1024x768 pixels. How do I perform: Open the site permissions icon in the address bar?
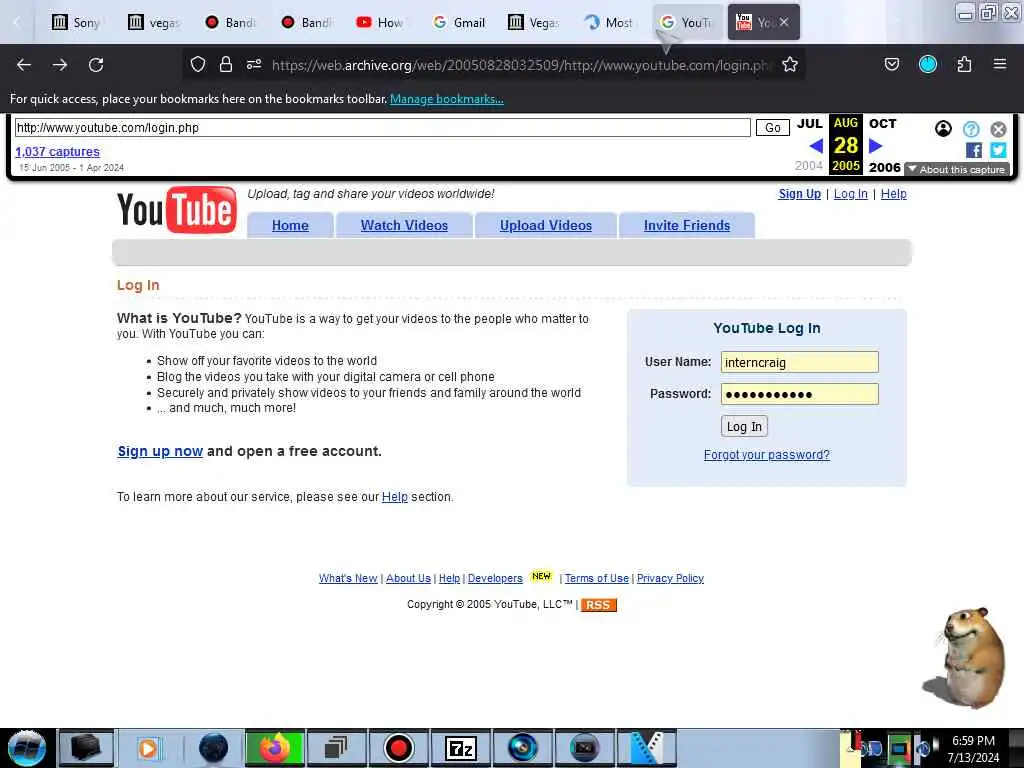coord(254,64)
